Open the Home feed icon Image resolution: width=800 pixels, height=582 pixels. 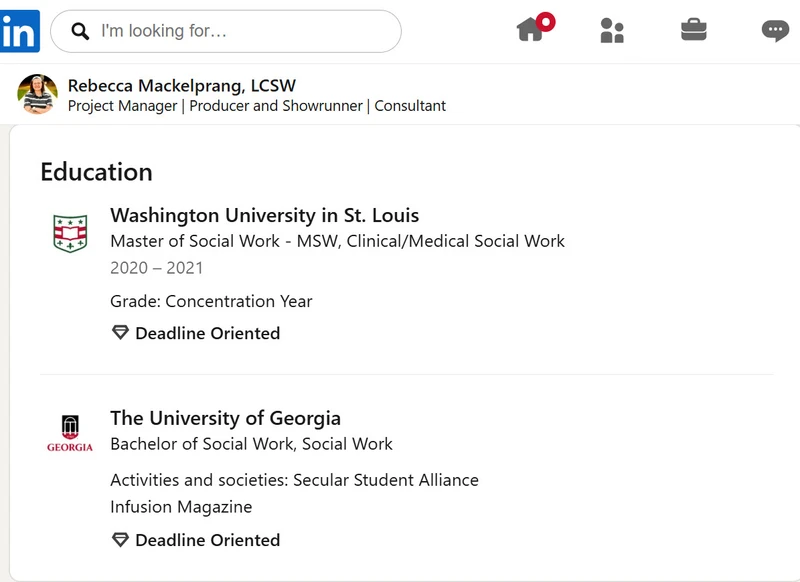(x=530, y=30)
